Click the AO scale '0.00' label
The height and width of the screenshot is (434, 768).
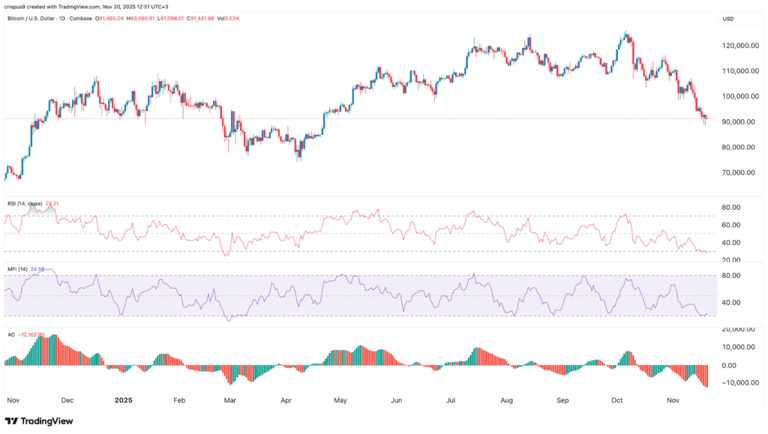729,365
